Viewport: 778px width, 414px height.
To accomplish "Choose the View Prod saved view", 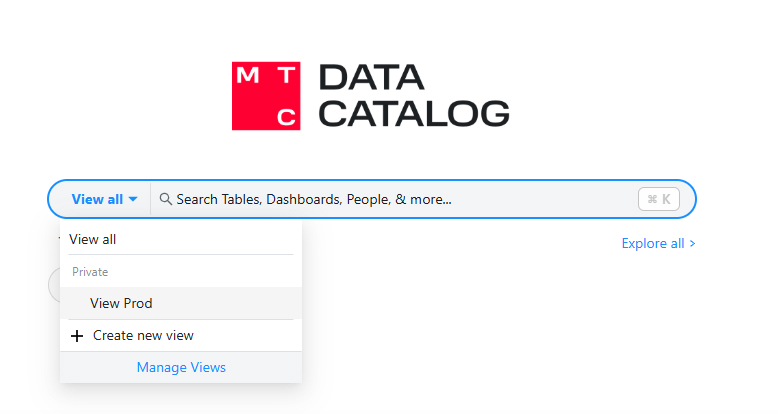I will [x=121, y=303].
